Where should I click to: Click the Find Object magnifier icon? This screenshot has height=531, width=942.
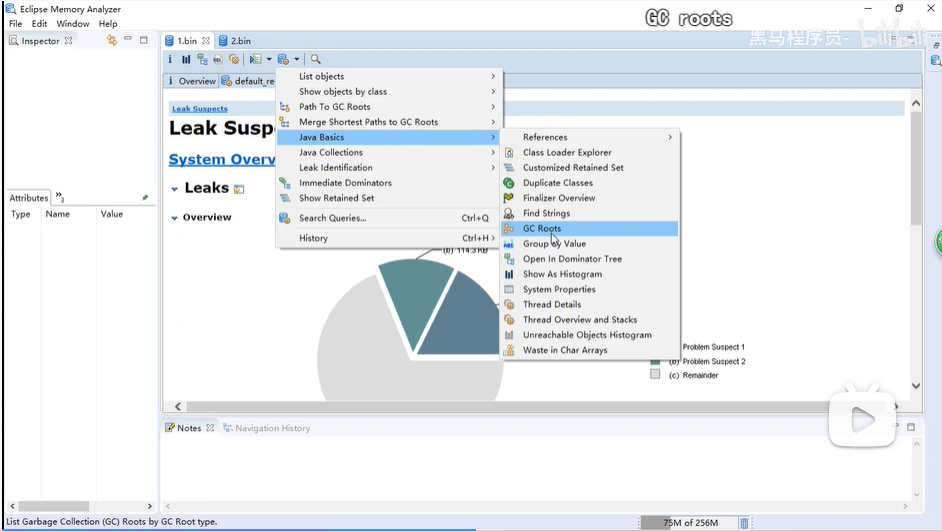[x=315, y=59]
